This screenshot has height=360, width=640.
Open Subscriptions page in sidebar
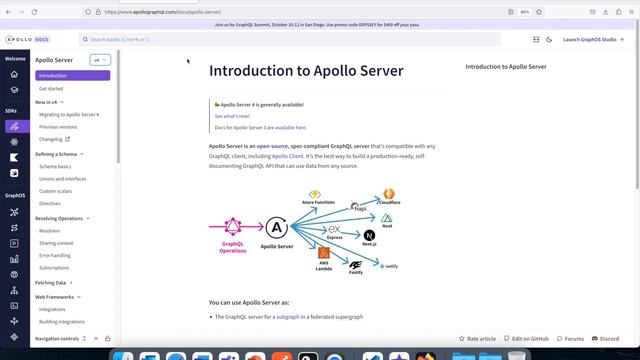54,268
